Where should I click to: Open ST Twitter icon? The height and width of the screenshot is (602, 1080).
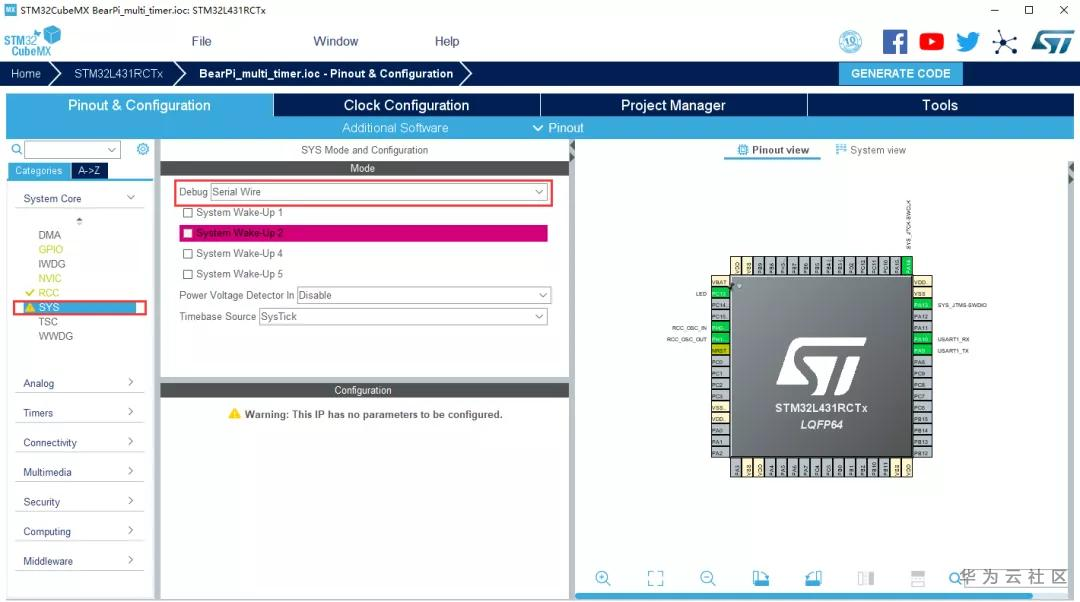pos(968,42)
